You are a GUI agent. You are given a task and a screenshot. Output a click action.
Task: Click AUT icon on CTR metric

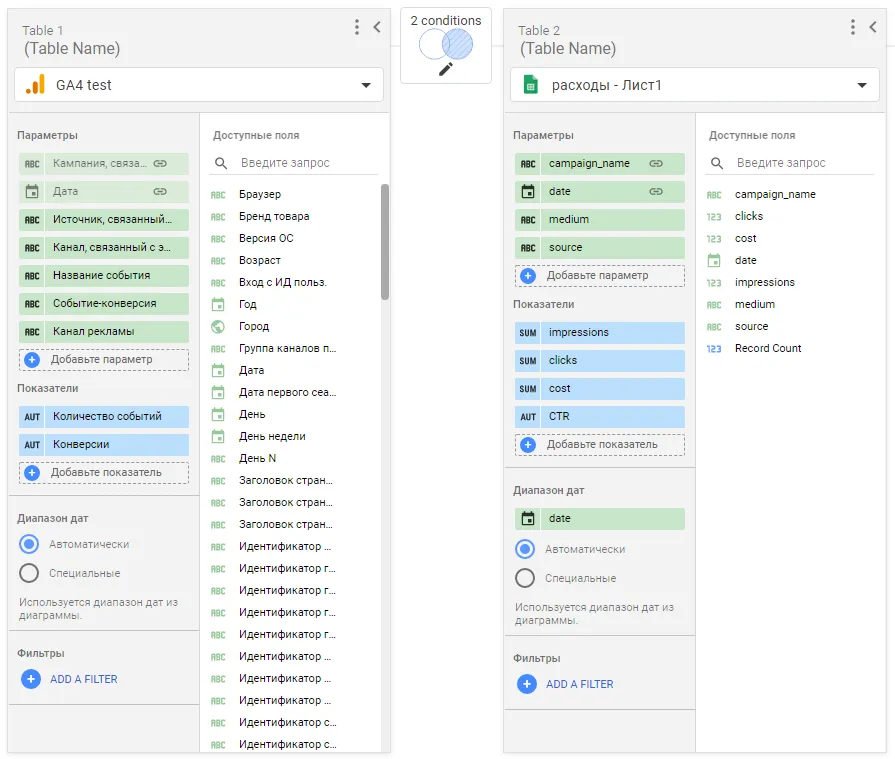coord(528,417)
